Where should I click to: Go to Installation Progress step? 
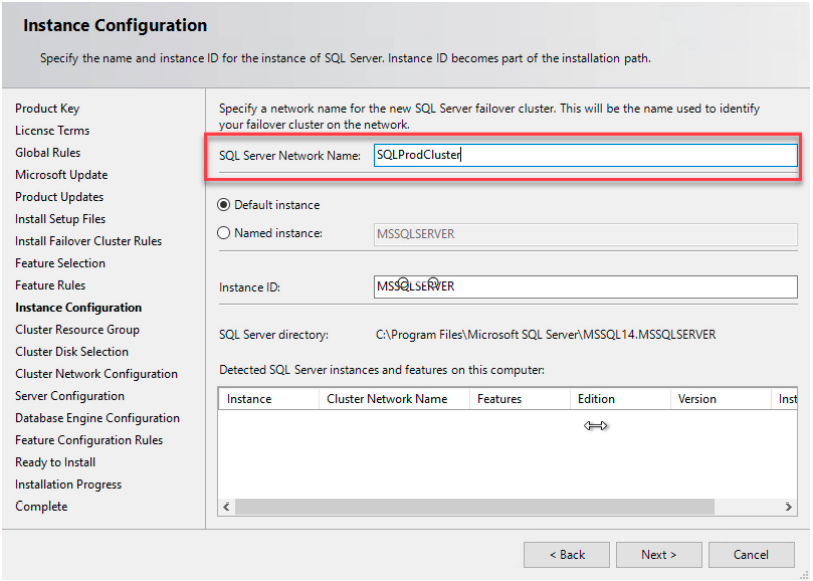[68, 485]
